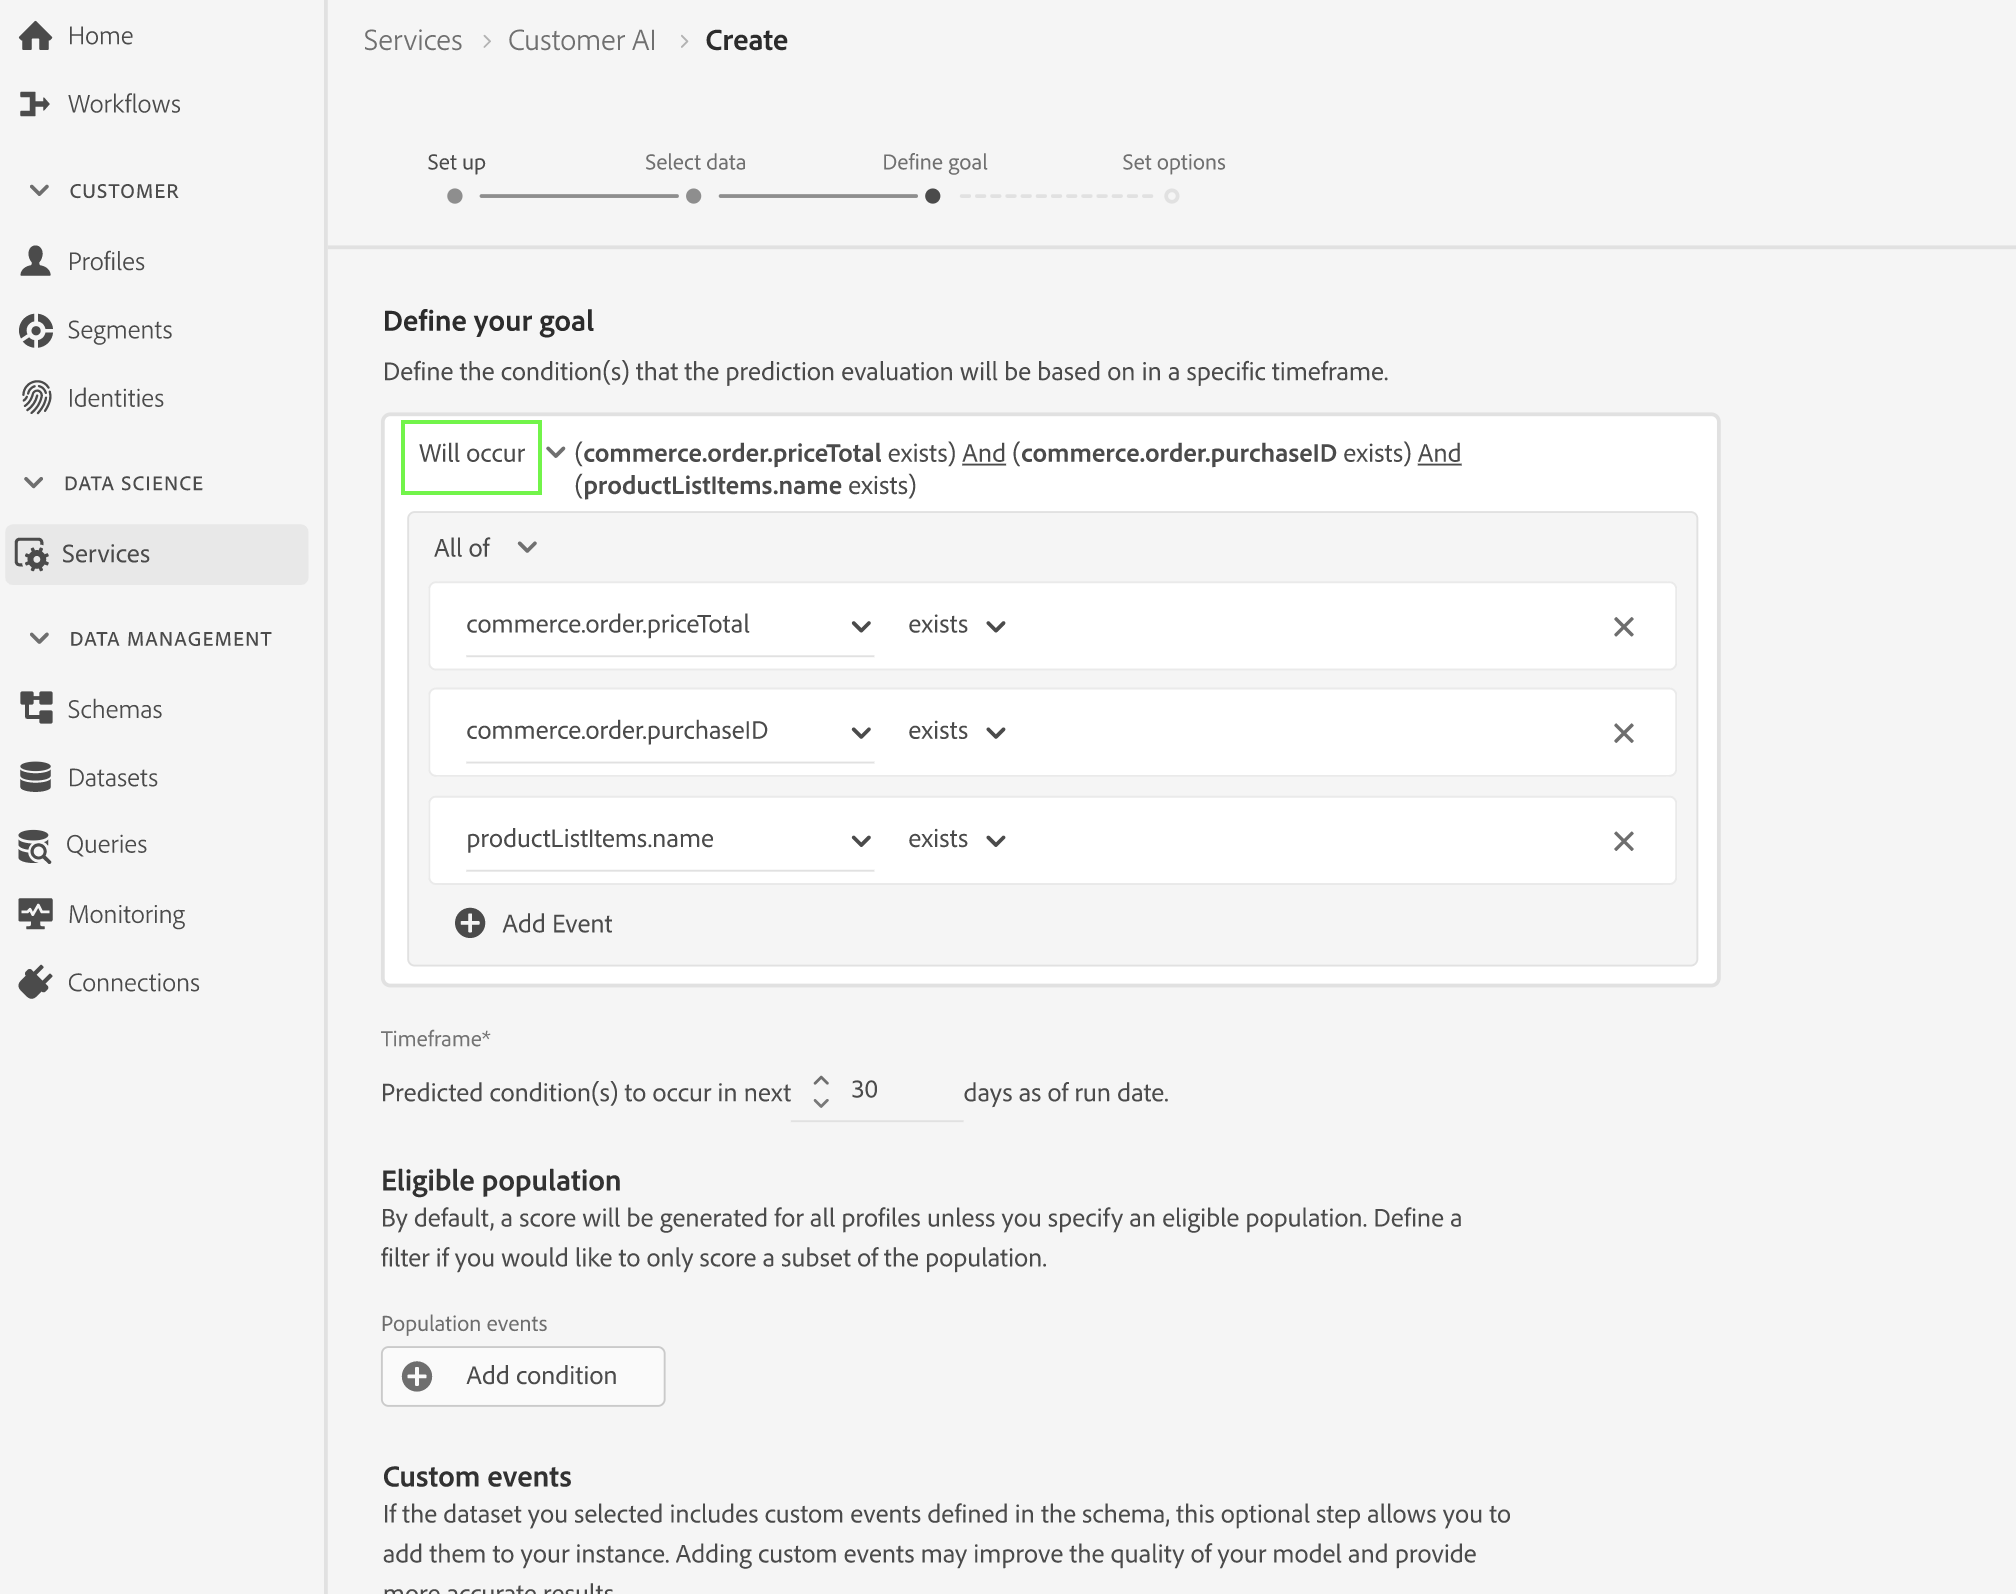Go to Customer AI breadcrumb link

581,40
